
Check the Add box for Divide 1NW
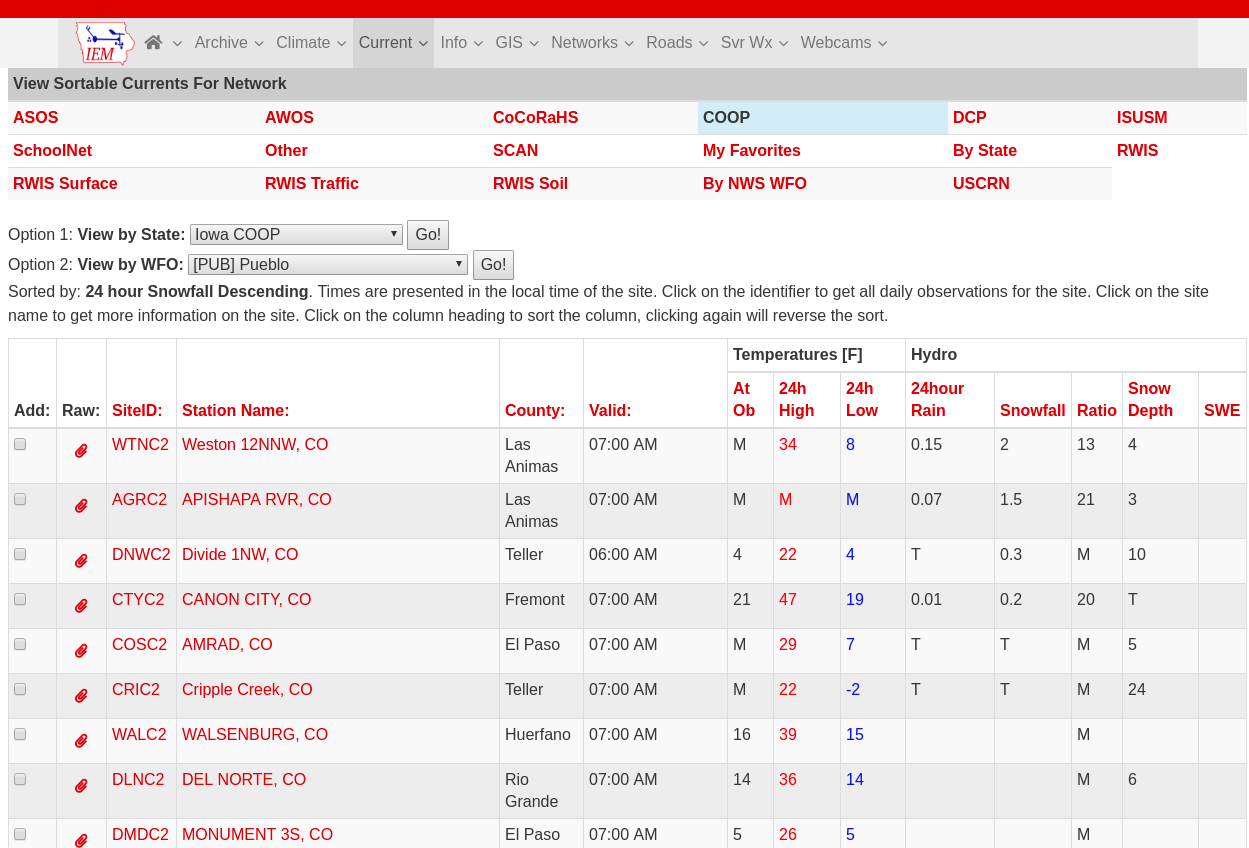(x=20, y=554)
